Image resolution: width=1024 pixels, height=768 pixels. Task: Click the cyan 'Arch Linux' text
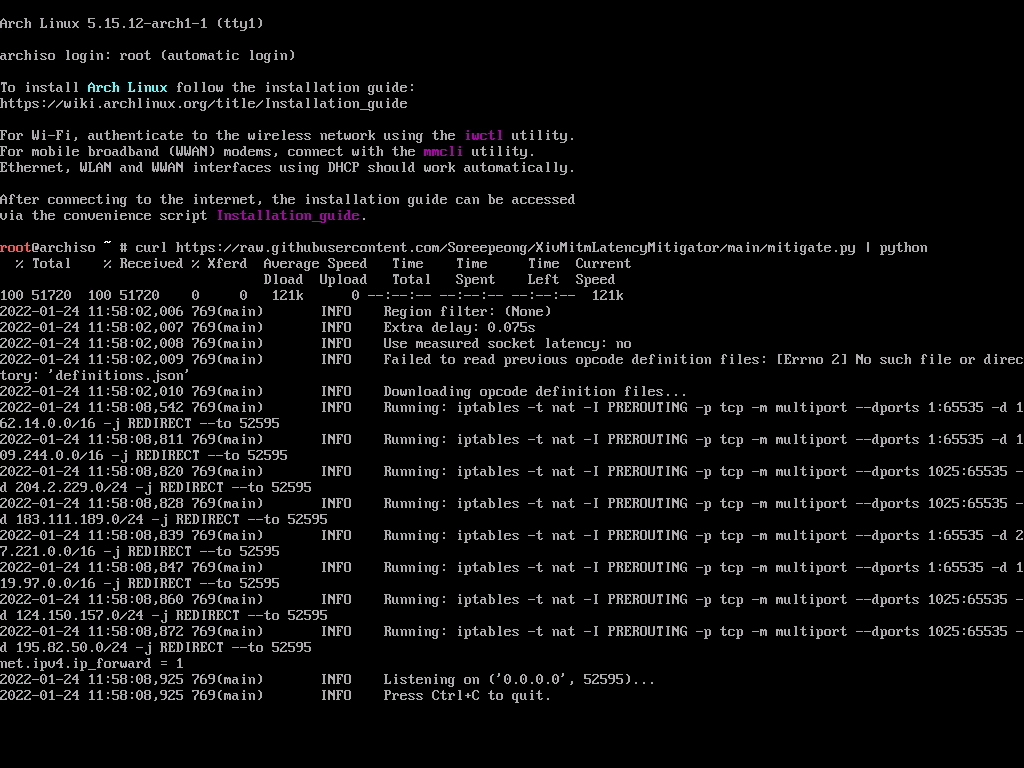point(127,88)
